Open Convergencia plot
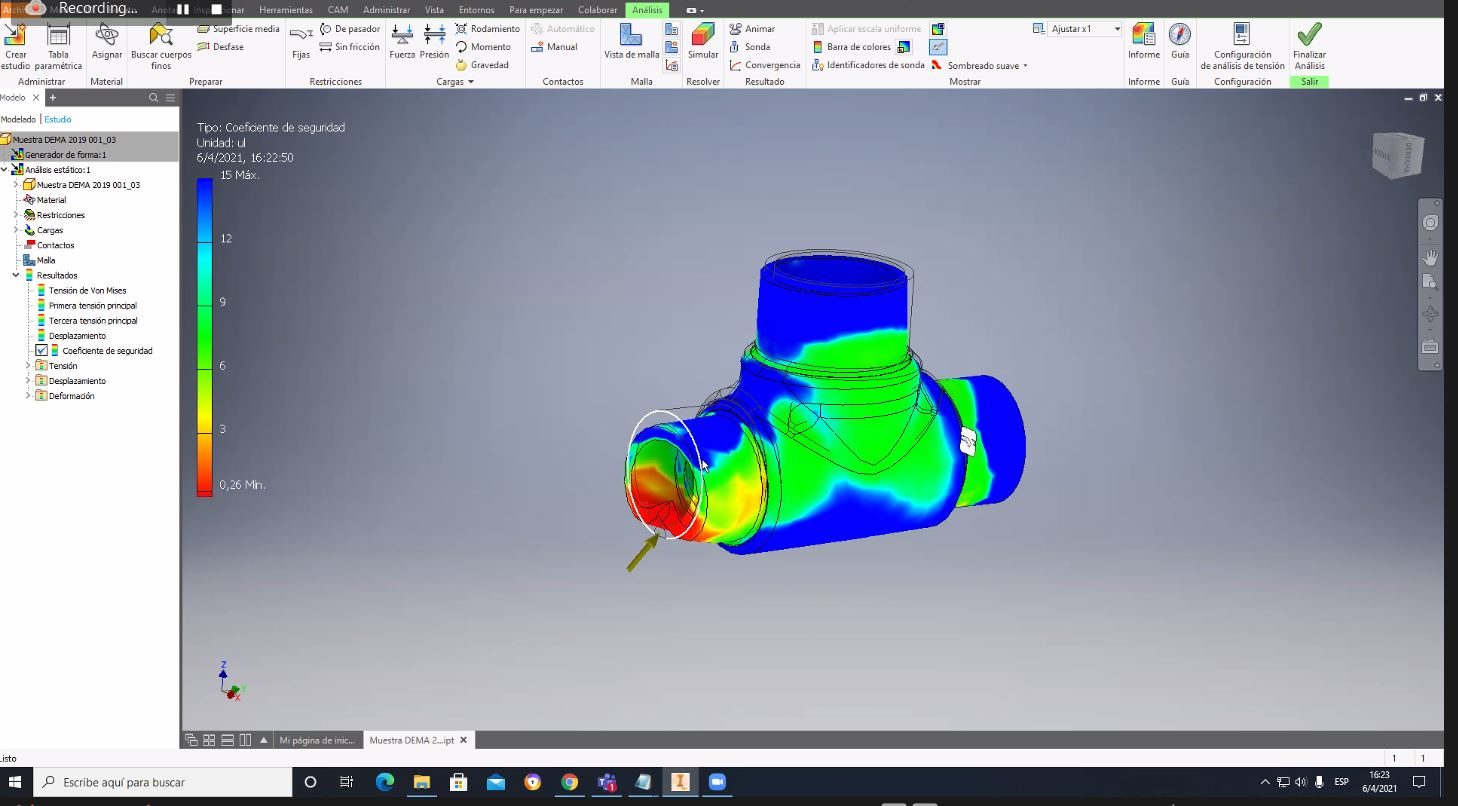The height and width of the screenshot is (806, 1458). [765, 65]
